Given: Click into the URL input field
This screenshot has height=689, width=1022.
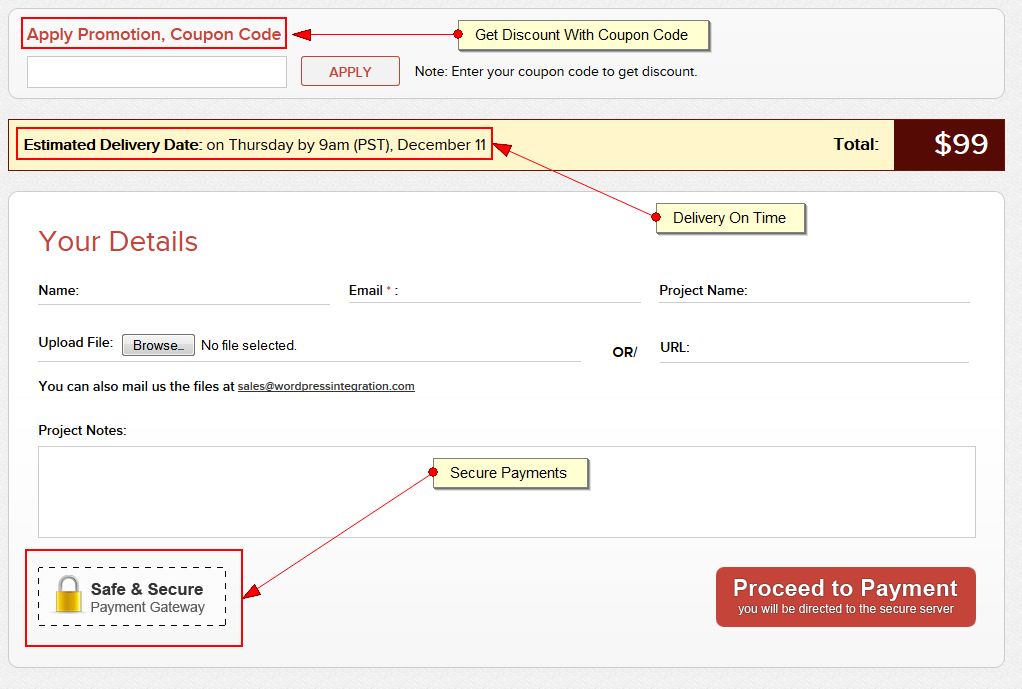Looking at the screenshot, I should [830, 348].
